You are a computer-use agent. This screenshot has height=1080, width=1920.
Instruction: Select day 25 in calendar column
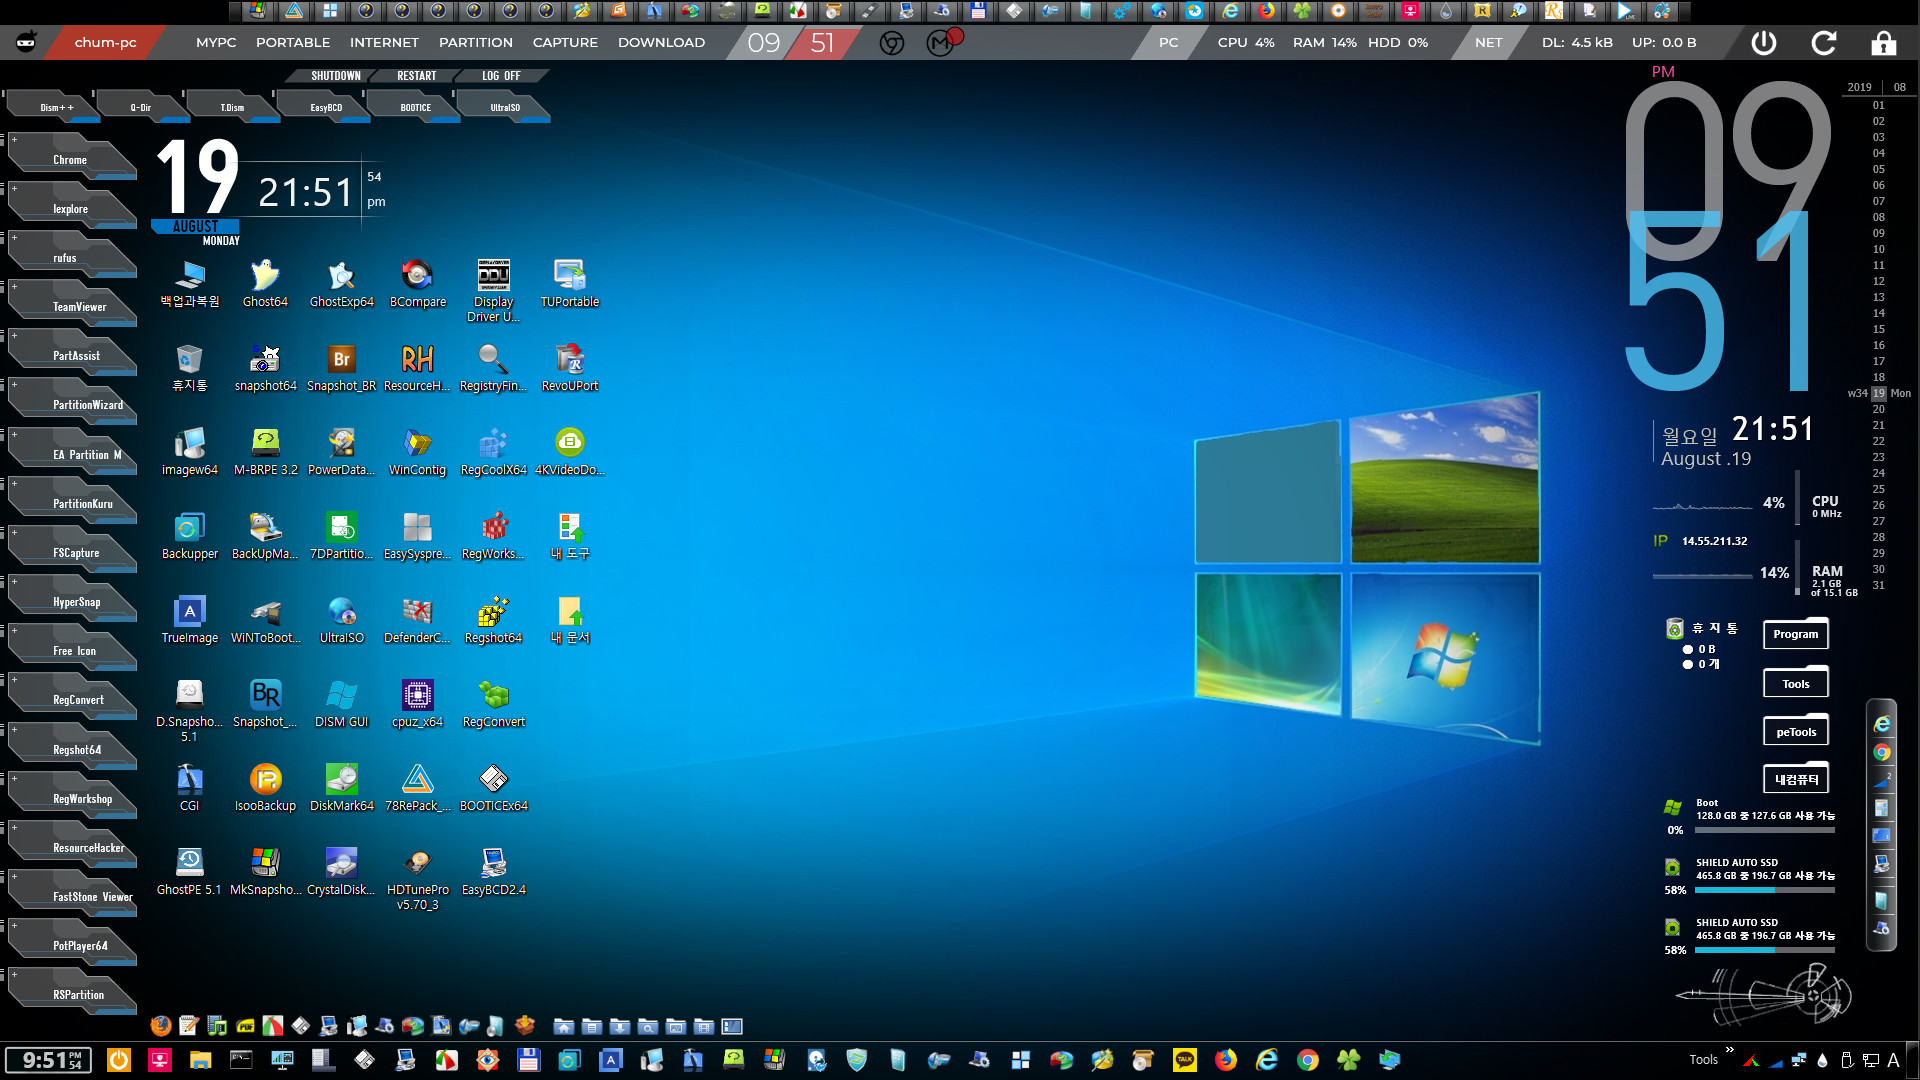pyautogui.click(x=1878, y=489)
